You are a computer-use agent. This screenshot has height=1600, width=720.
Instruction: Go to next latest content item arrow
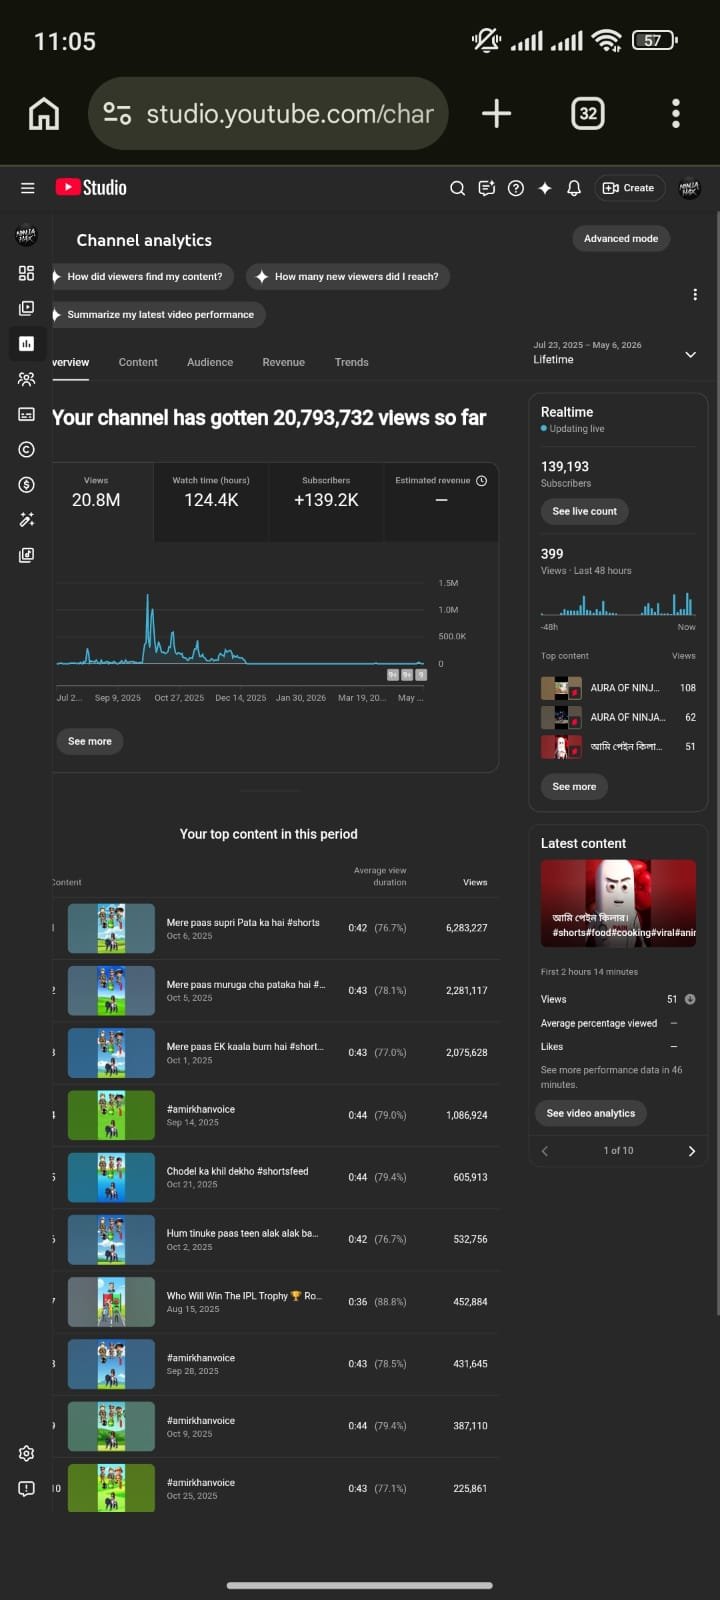pyautogui.click(x=692, y=1151)
